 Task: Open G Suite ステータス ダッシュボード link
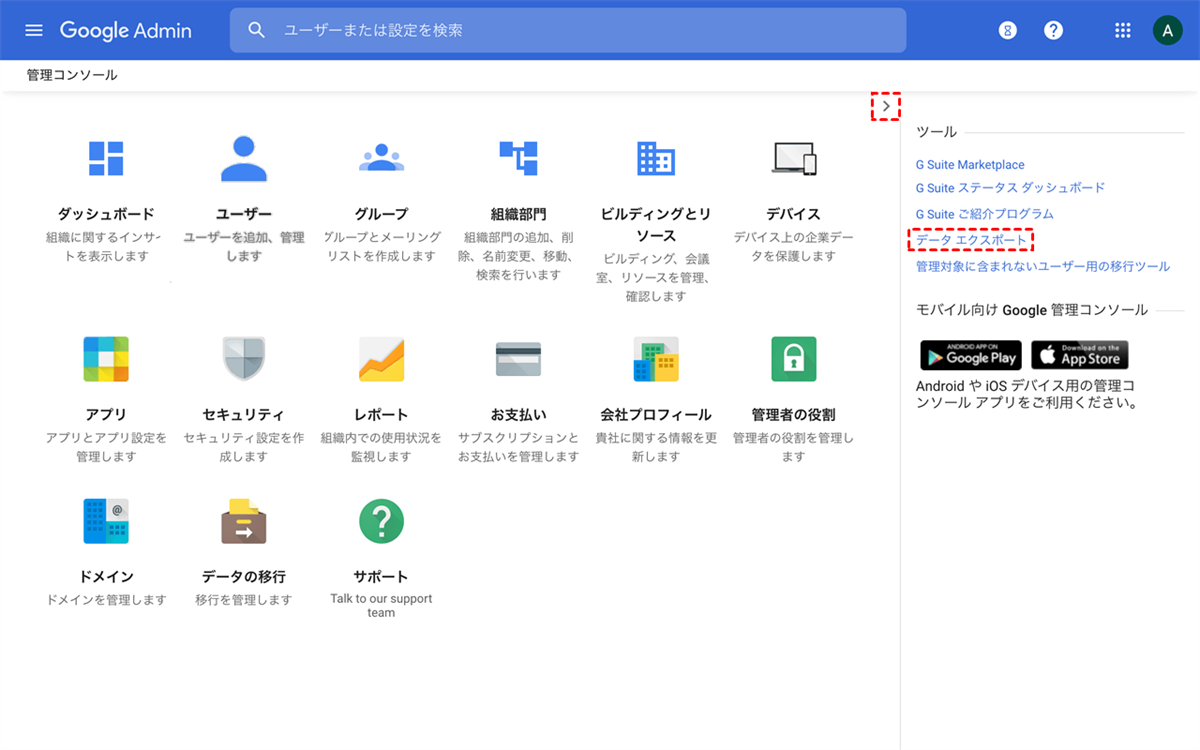1011,188
